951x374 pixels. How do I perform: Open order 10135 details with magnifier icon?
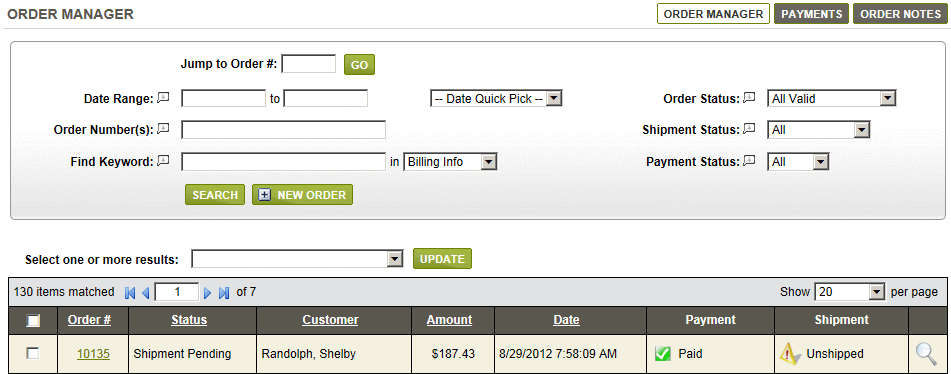pyautogui.click(x=926, y=353)
